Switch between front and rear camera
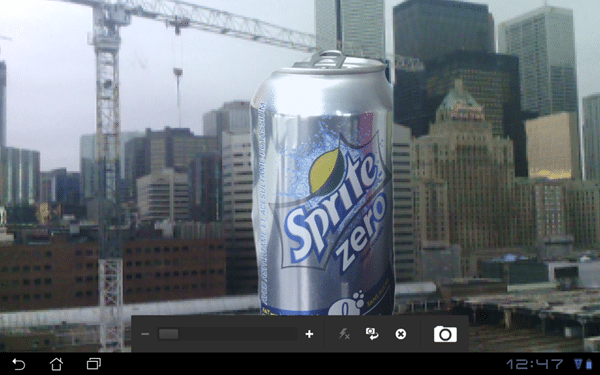 [372, 334]
